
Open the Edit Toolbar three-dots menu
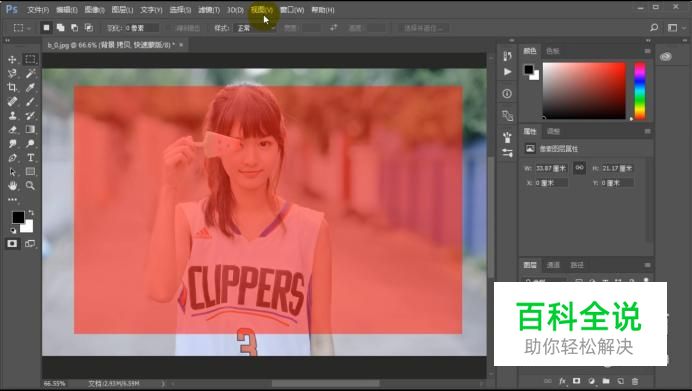tap(12, 199)
